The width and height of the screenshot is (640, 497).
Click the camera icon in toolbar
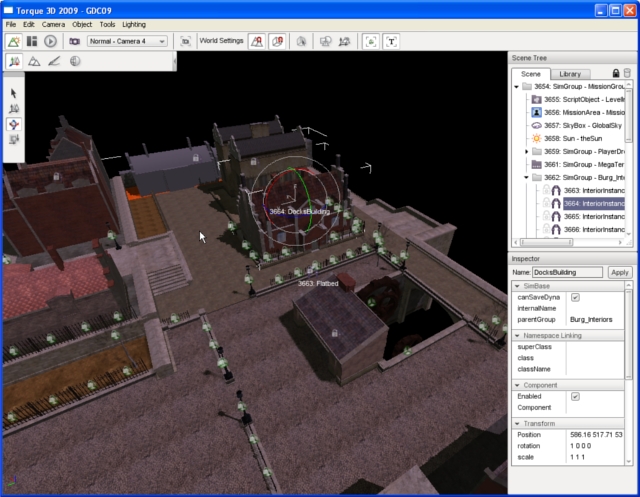74,41
